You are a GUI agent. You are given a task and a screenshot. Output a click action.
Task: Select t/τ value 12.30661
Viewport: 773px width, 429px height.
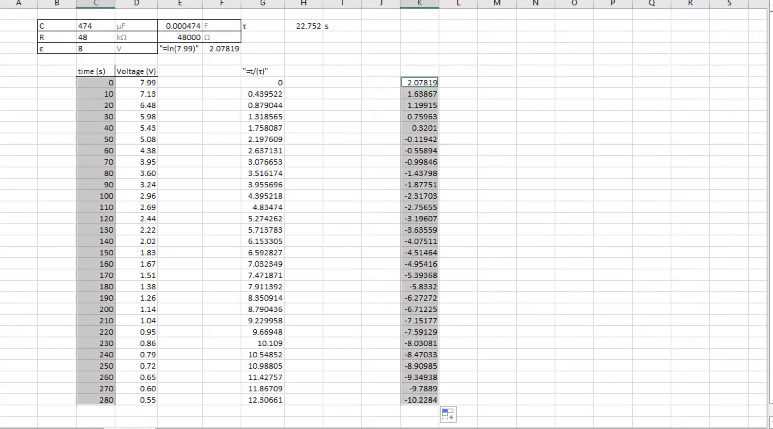click(x=262, y=400)
